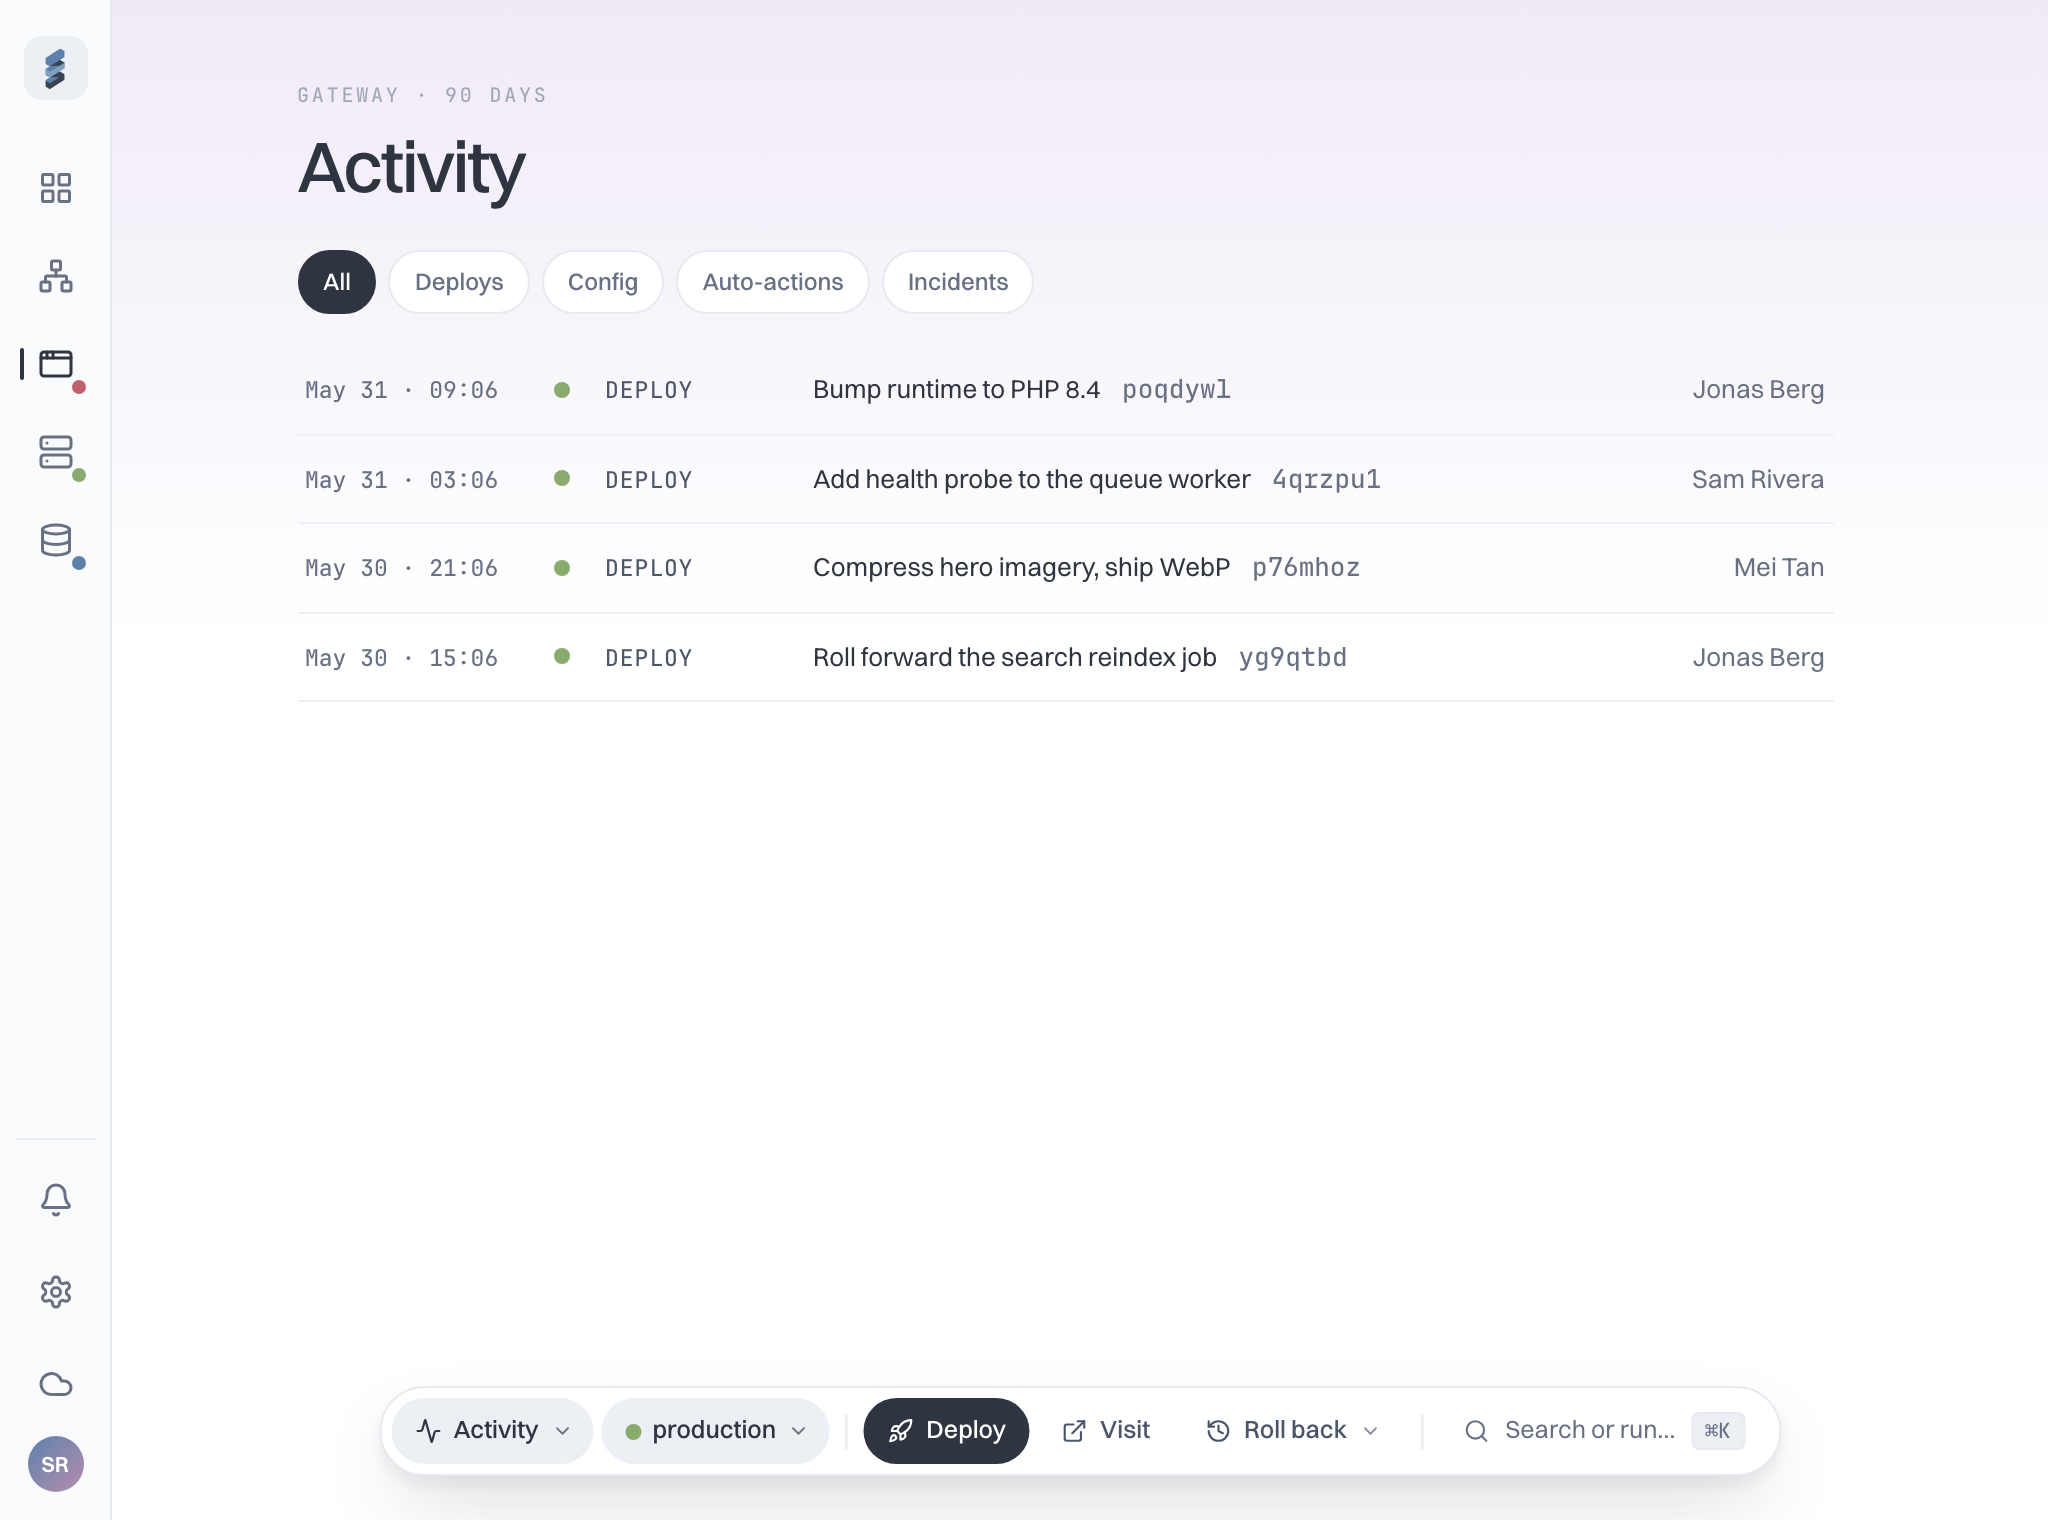
Task: Filter activity by Deploys
Action: [x=459, y=282]
